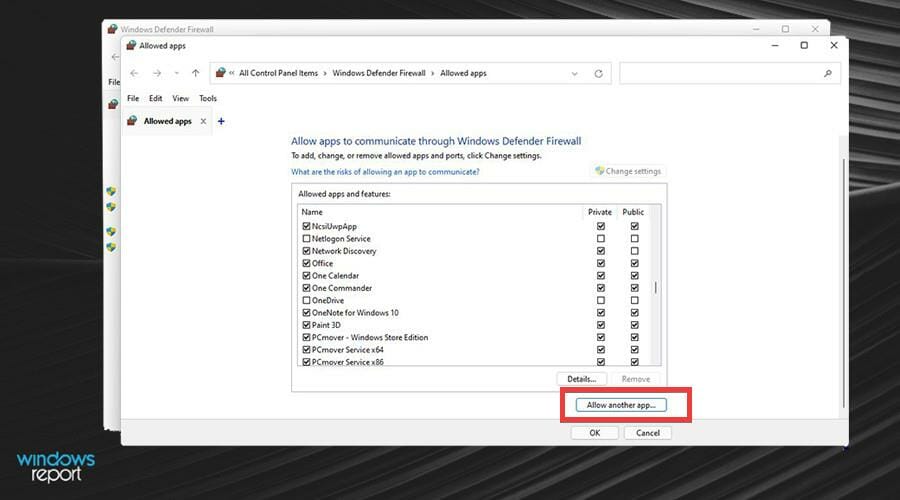Image resolution: width=900 pixels, height=500 pixels.
Task: Uncheck One Commander name checkbox
Action: [307, 288]
